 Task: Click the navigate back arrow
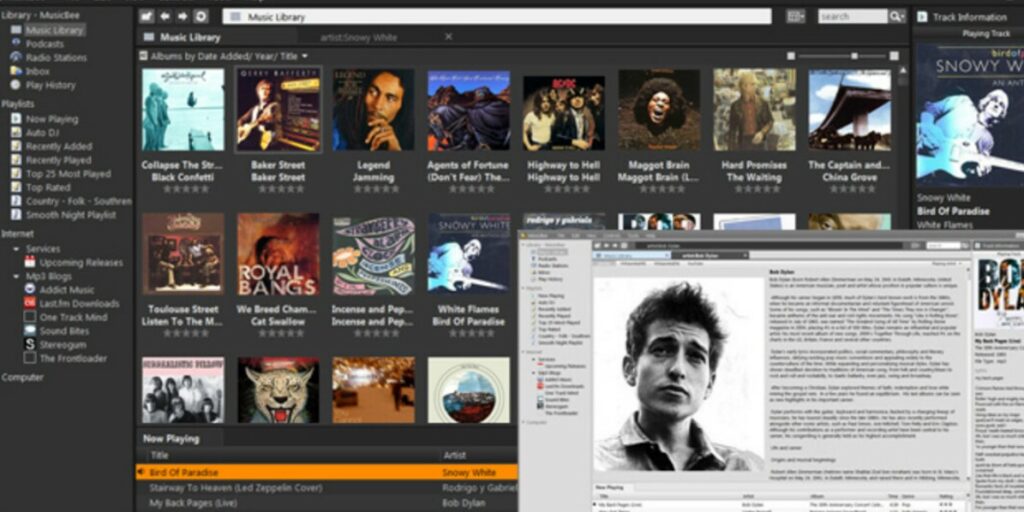165,16
